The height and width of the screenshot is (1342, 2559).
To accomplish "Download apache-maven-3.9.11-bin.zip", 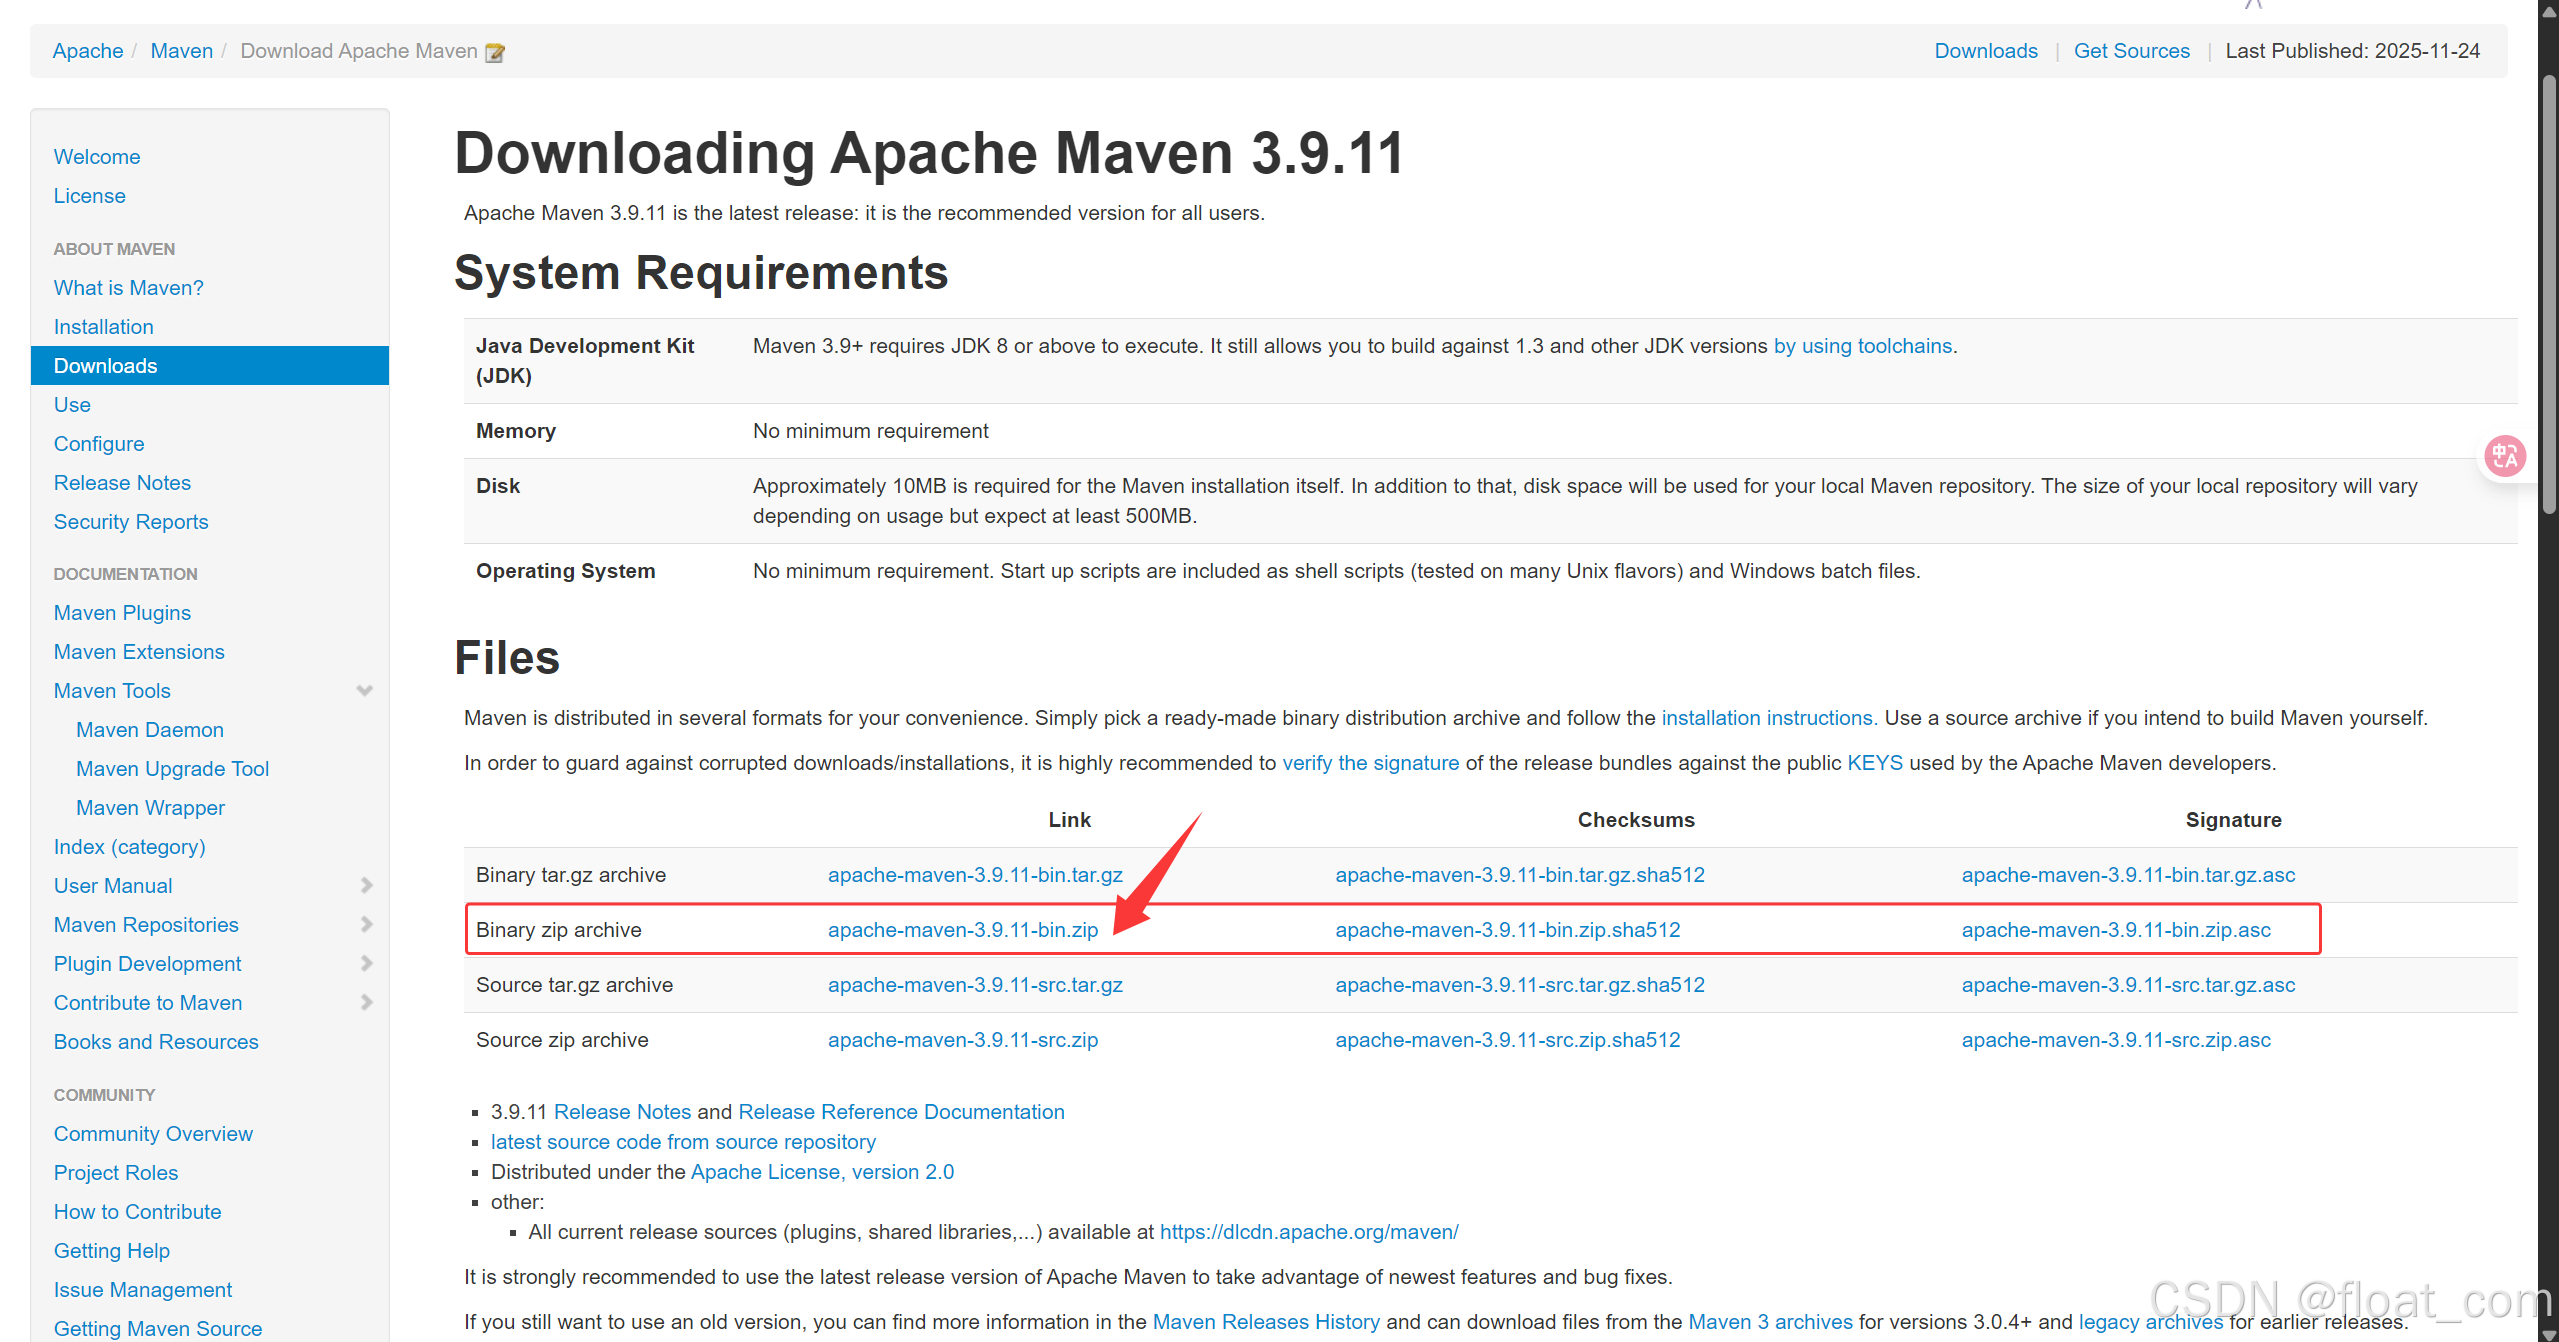I will coord(962,930).
